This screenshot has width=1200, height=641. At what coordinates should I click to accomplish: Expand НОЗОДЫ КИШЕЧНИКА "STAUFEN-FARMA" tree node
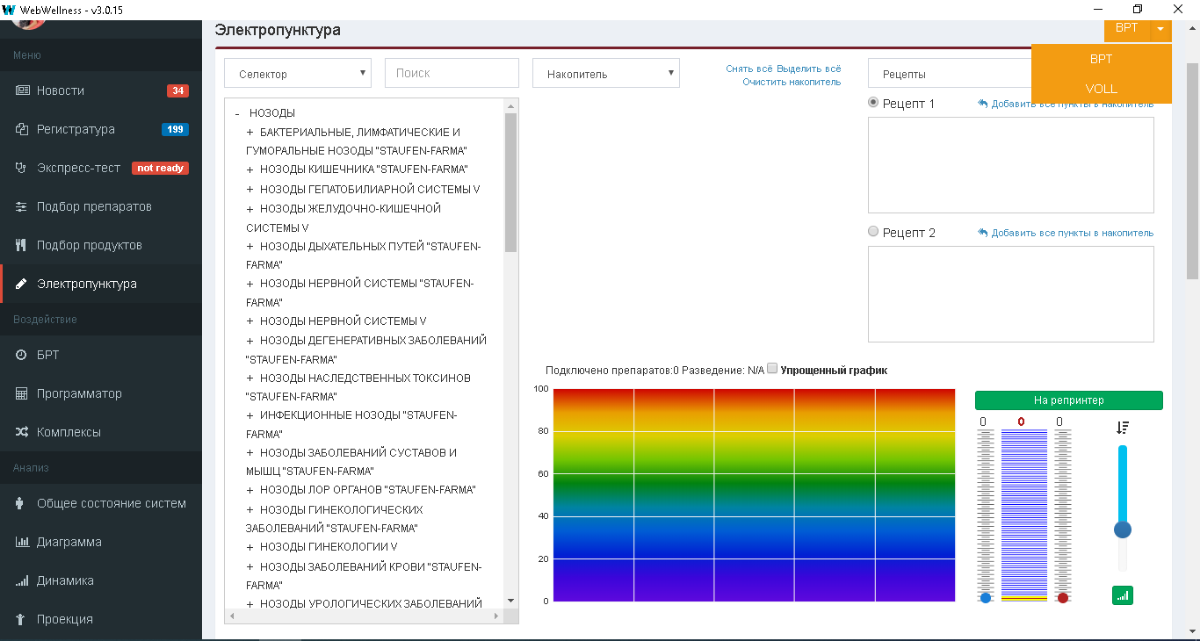coord(250,169)
